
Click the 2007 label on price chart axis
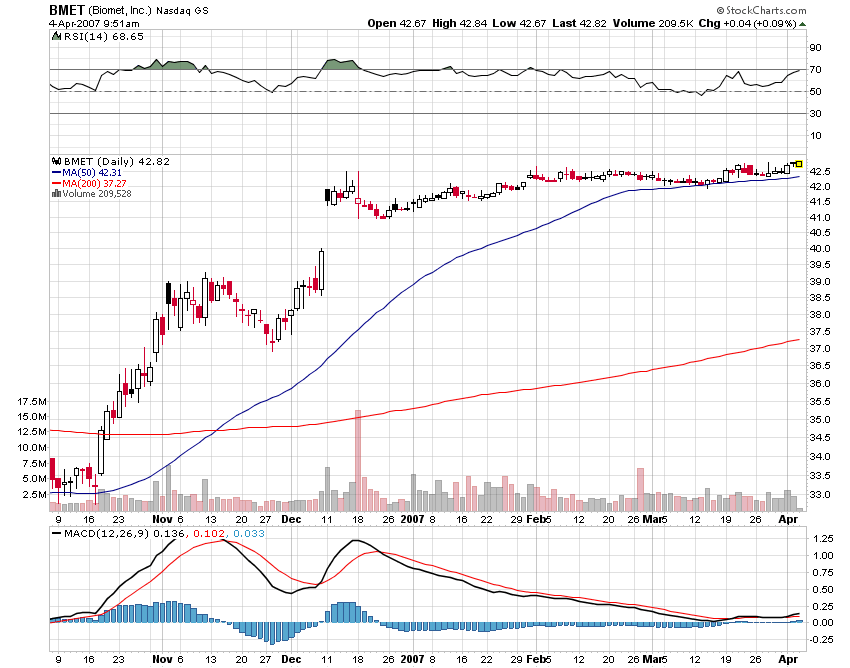pyautogui.click(x=413, y=519)
